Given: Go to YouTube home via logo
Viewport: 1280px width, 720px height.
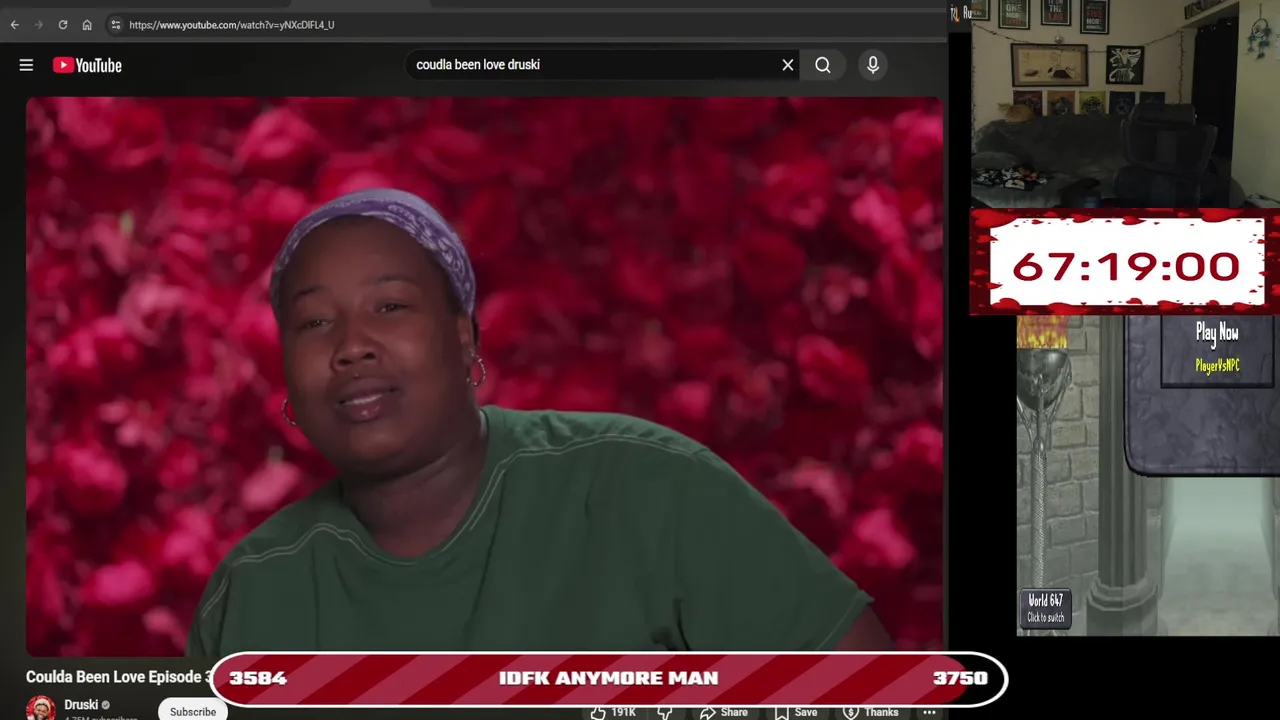Looking at the screenshot, I should pos(87,65).
